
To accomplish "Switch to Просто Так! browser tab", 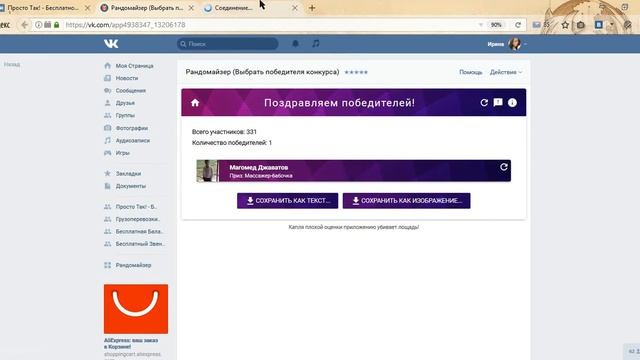I will [43, 8].
